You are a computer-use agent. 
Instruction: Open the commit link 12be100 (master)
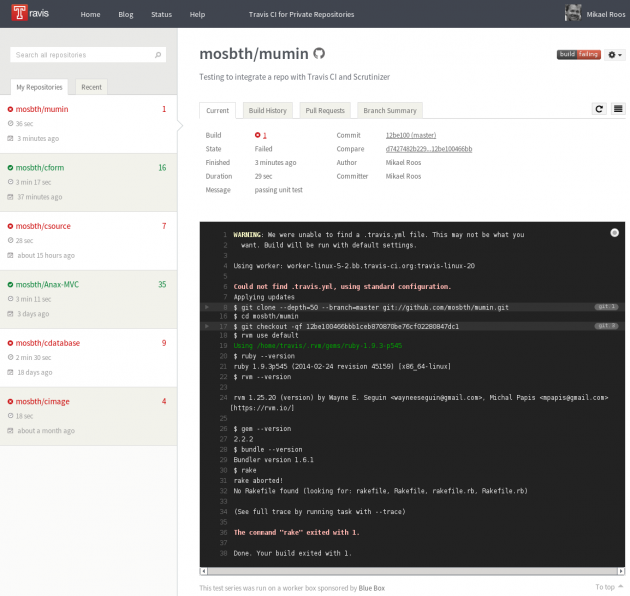click(x=411, y=135)
